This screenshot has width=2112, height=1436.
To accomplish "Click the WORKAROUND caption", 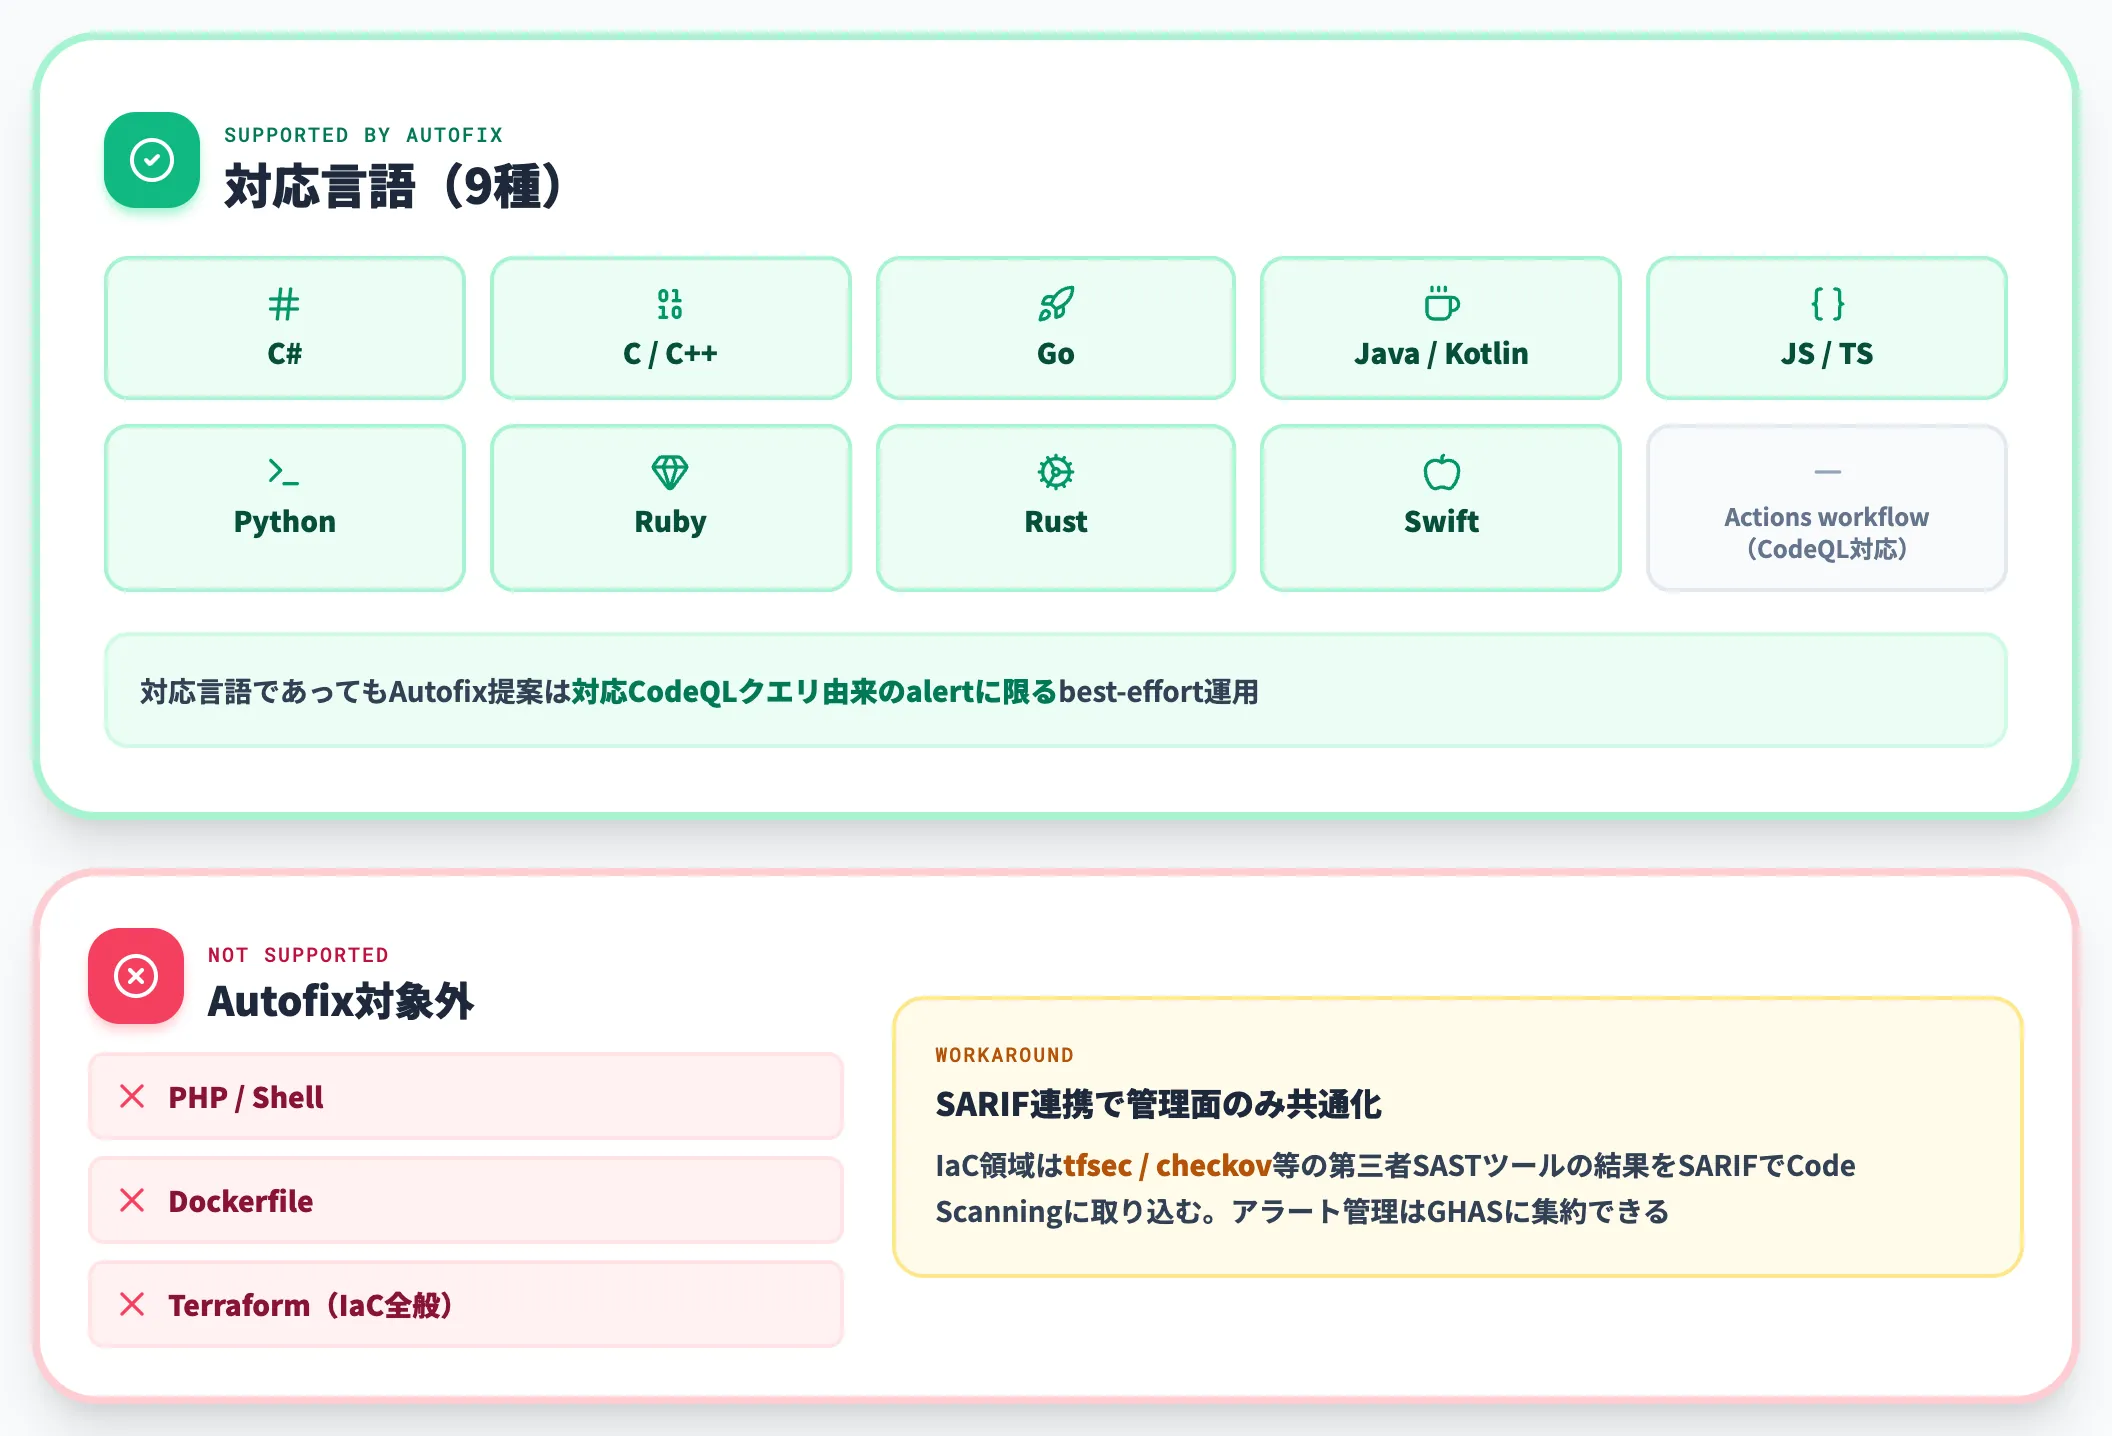I will tap(1004, 1055).
